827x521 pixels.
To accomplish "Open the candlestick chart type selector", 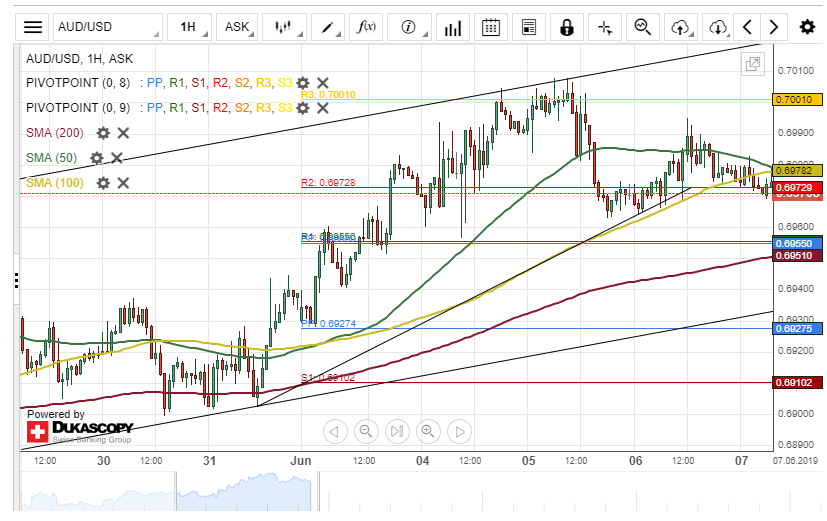I will 283,27.
